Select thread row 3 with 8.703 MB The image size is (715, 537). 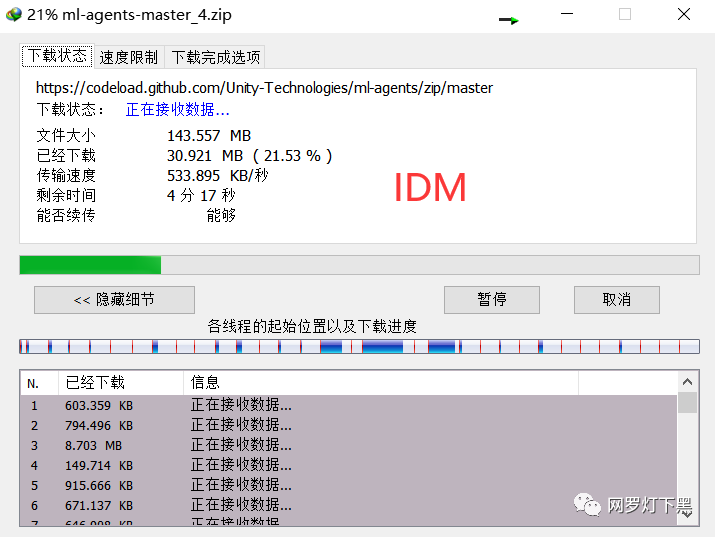point(349,445)
